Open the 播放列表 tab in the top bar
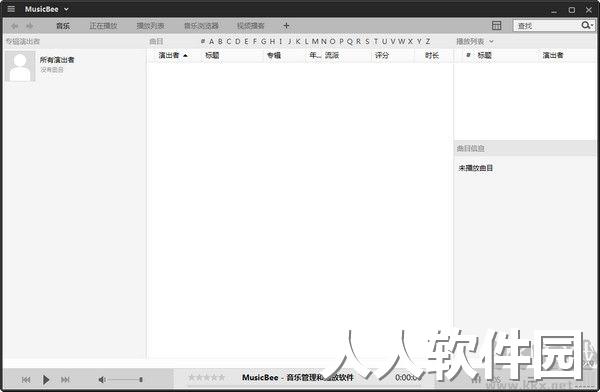This screenshot has height=392, width=600. coord(150,26)
